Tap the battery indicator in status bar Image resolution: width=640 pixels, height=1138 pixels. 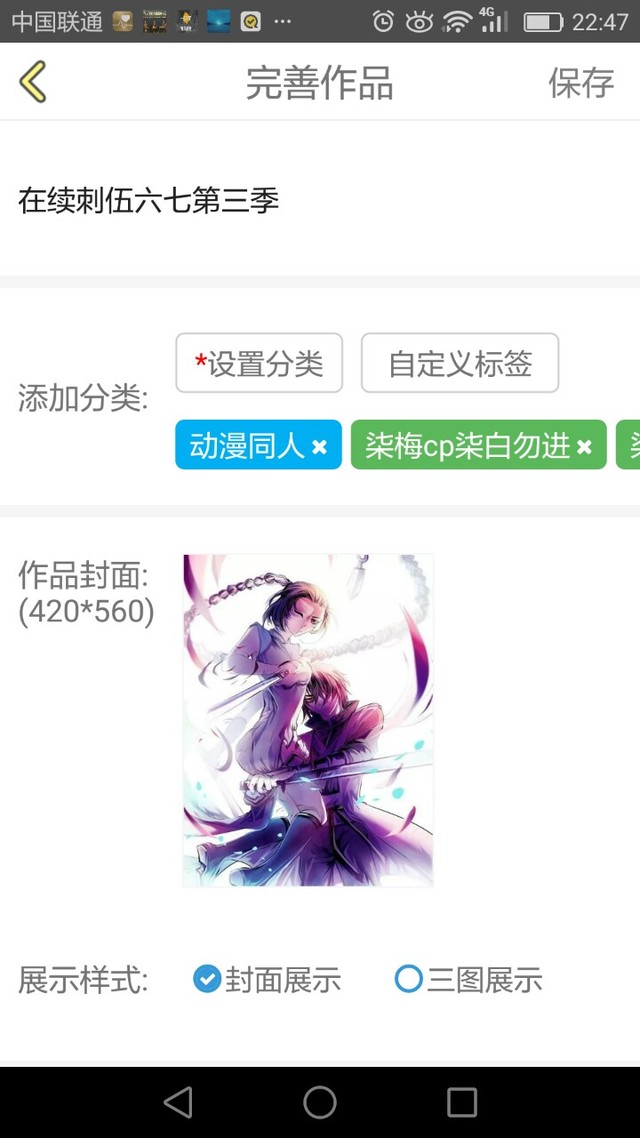543,22
